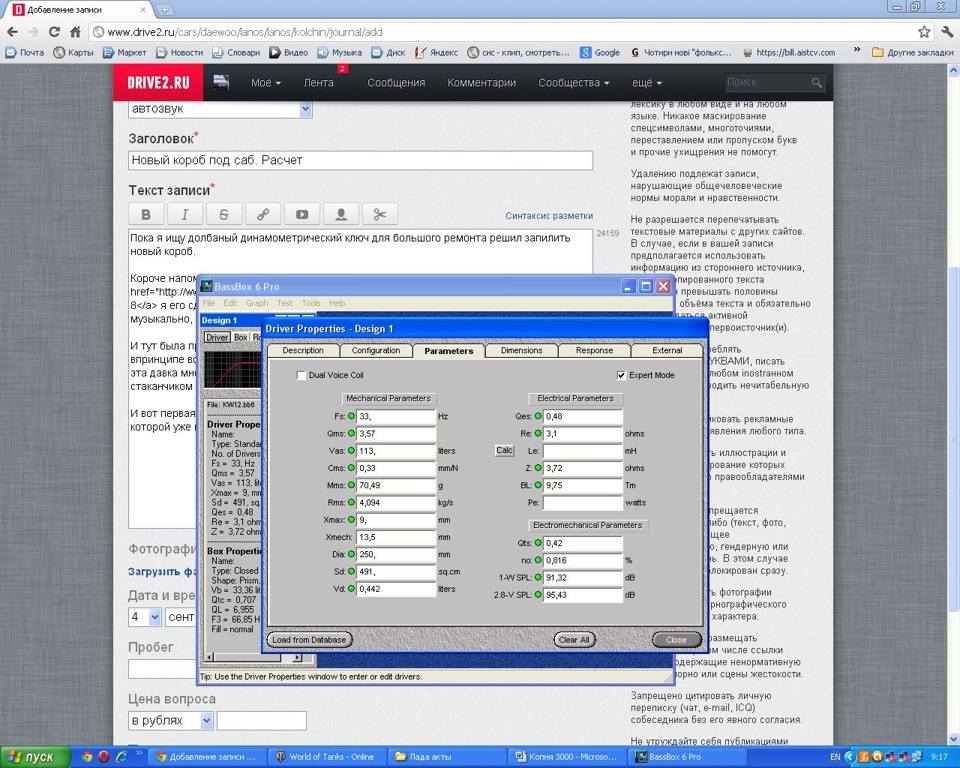This screenshot has height=768, width=960.
Task: Apply strikethrough formatting in editor toolbar
Action: (x=223, y=214)
